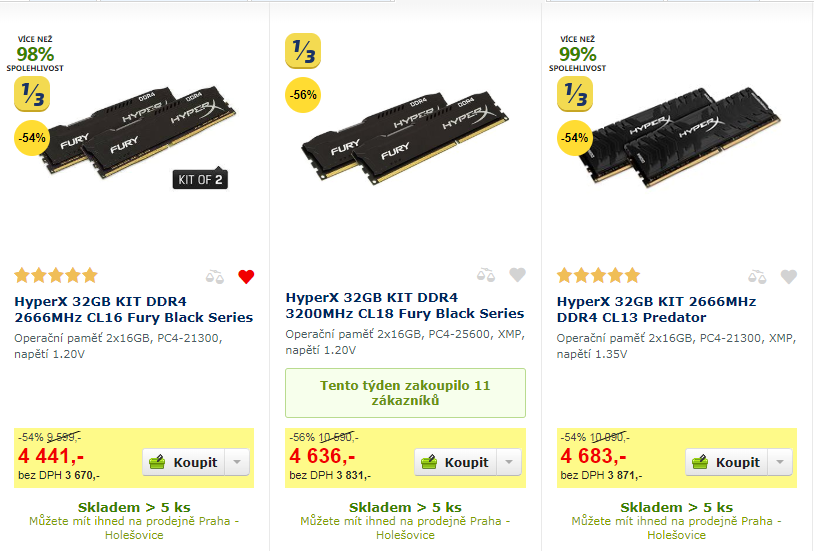The height and width of the screenshot is (551, 814).
Task: Click the 1/3 installment badge on 3200MHz Fury
Action: pos(303,52)
